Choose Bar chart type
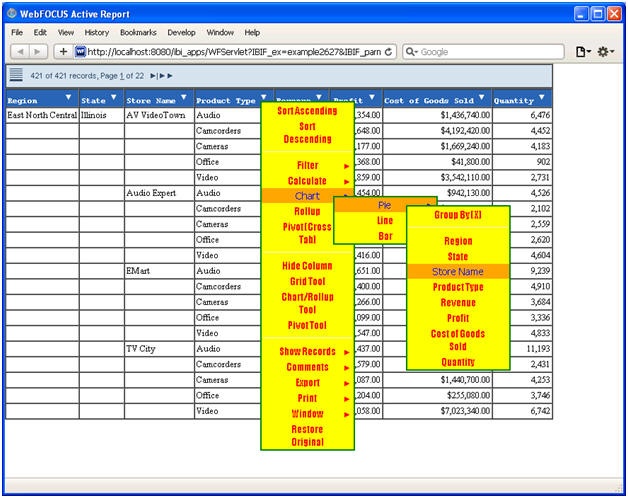The height and width of the screenshot is (498, 628). pos(384,236)
